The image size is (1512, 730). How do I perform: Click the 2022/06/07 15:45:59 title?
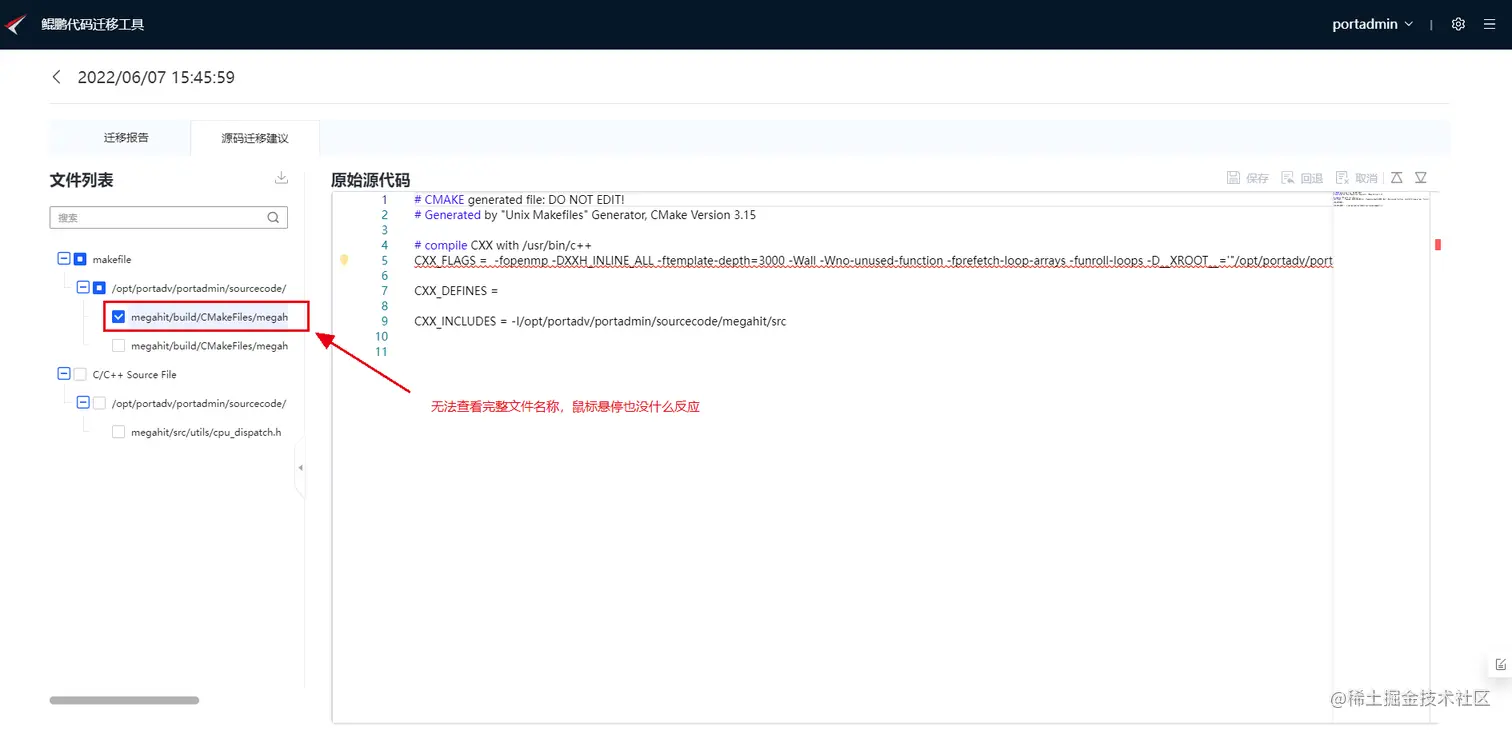pyautogui.click(x=156, y=77)
